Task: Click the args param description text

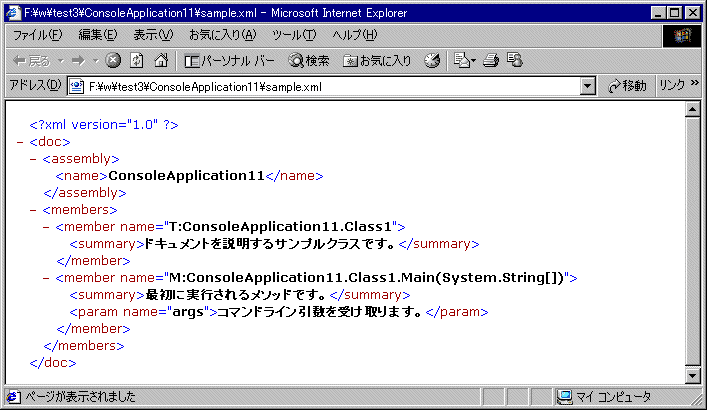Action: (x=319, y=312)
